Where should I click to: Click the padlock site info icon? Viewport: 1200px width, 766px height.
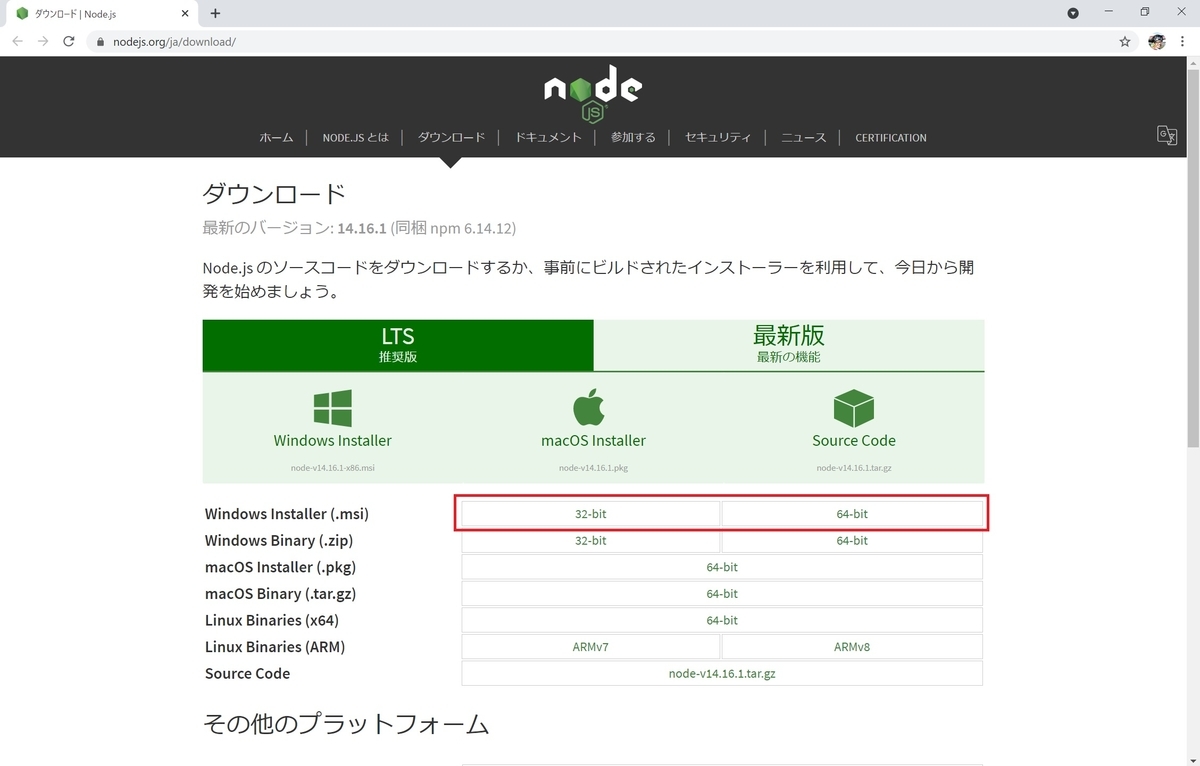pos(100,42)
